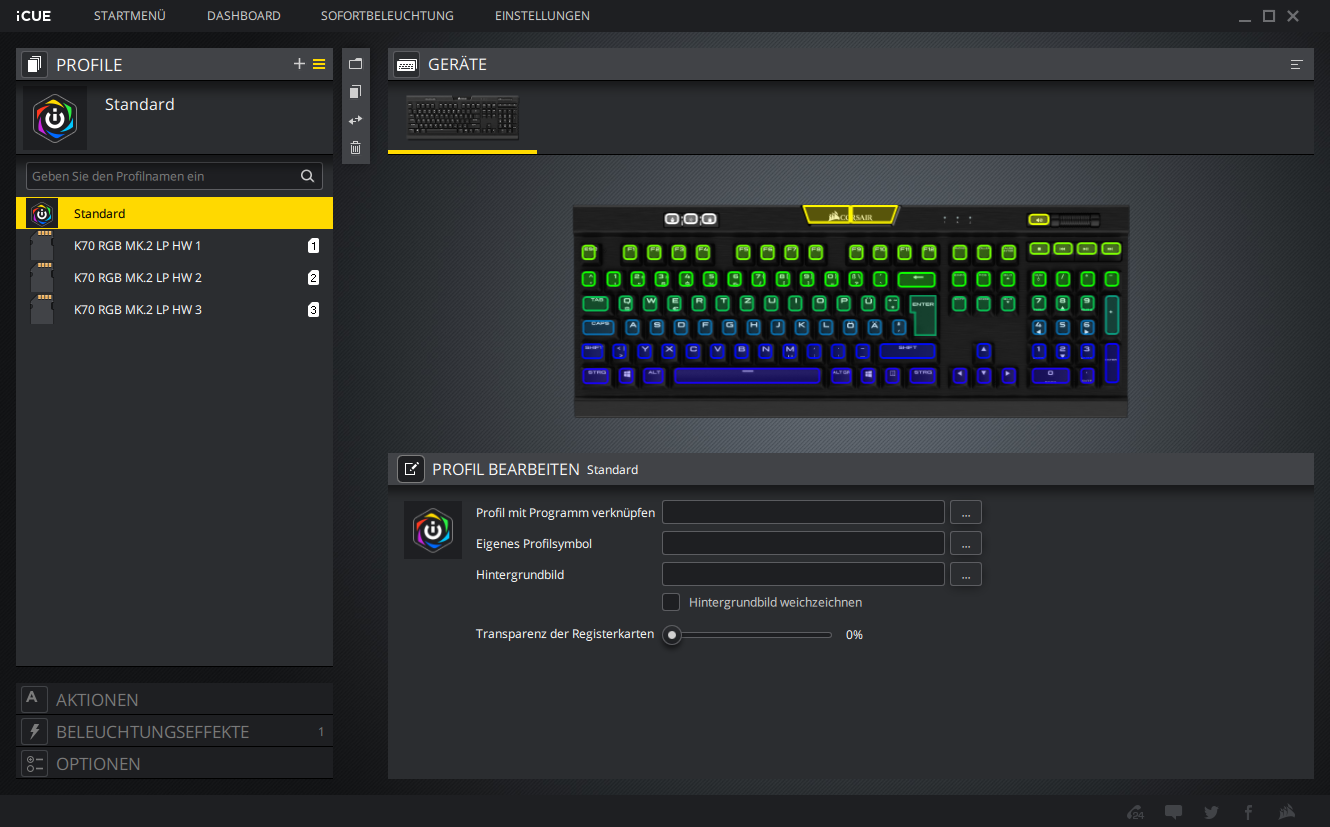
Task: Click the search magnifier in the profile filter
Action: click(308, 176)
